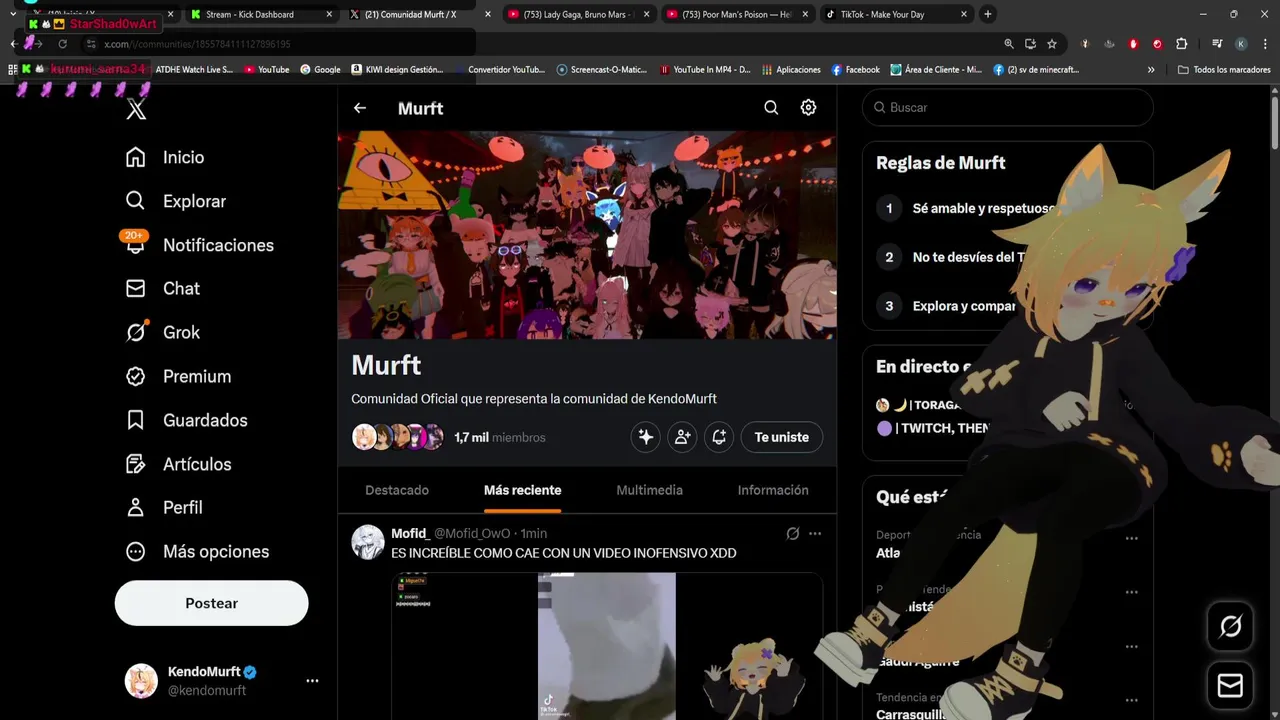The width and height of the screenshot is (1280, 720).
Task: Invite members with the add-person icon
Action: click(682, 437)
